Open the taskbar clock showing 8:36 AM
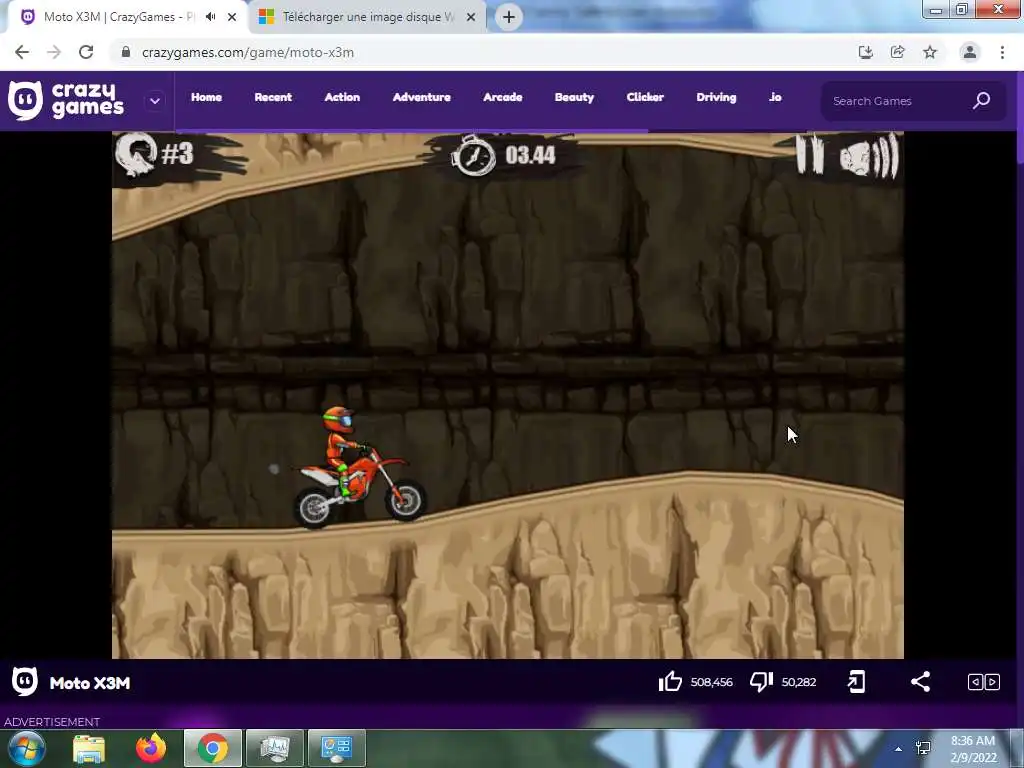Image resolution: width=1024 pixels, height=768 pixels. (x=973, y=749)
